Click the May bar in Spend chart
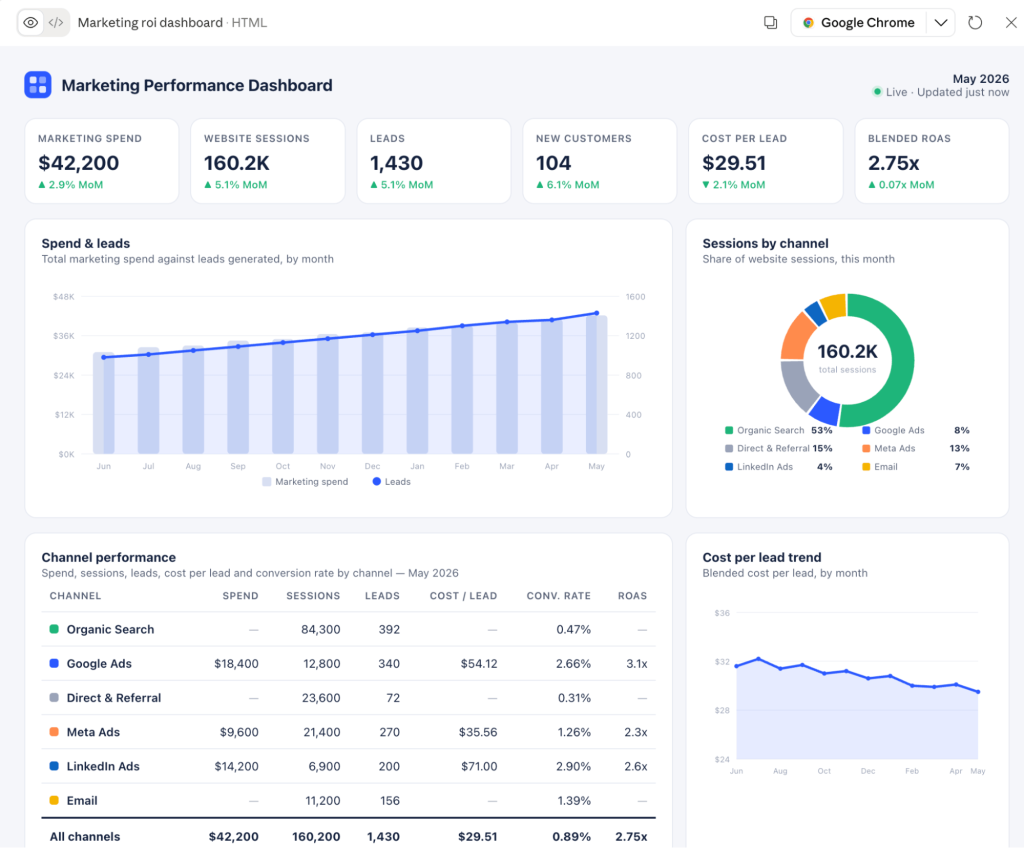This screenshot has height=848, width=1024. (596, 385)
